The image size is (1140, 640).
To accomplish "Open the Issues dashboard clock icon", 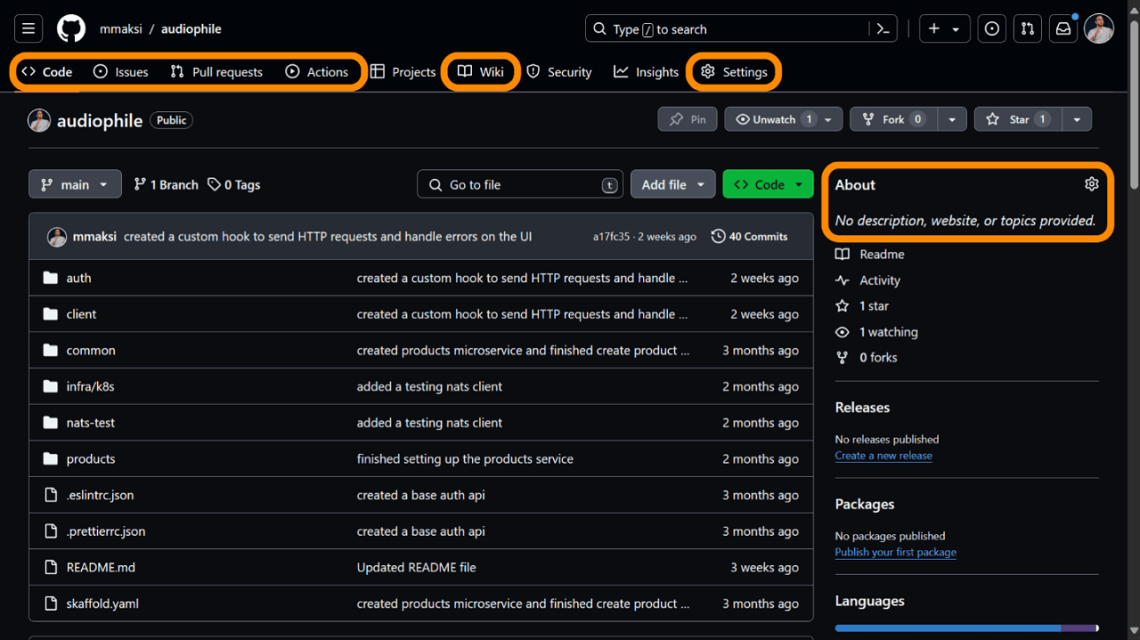I will [x=991, y=28].
